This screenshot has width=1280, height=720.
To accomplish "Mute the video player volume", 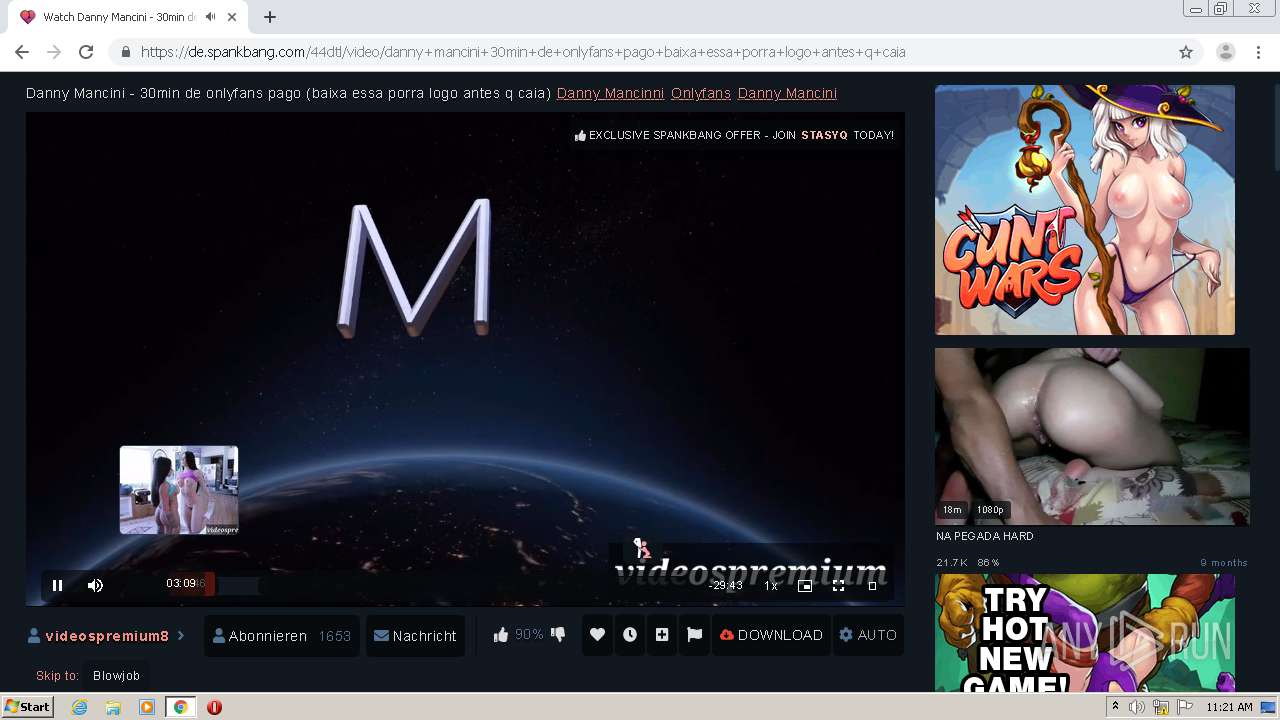I will (x=95, y=586).
